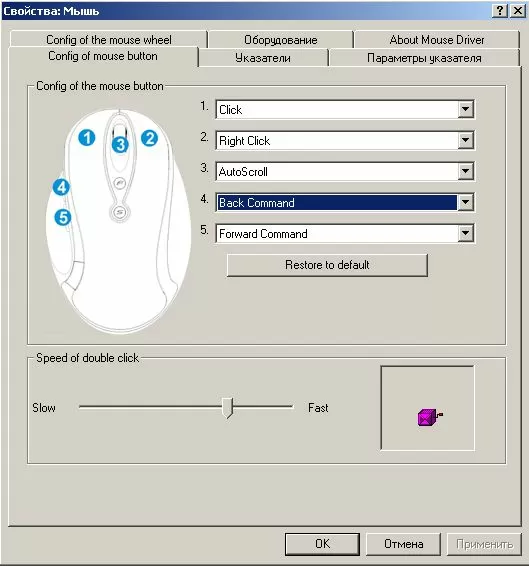
Task: Click the question mark help button in title bar
Action: pyautogui.click(x=500, y=10)
